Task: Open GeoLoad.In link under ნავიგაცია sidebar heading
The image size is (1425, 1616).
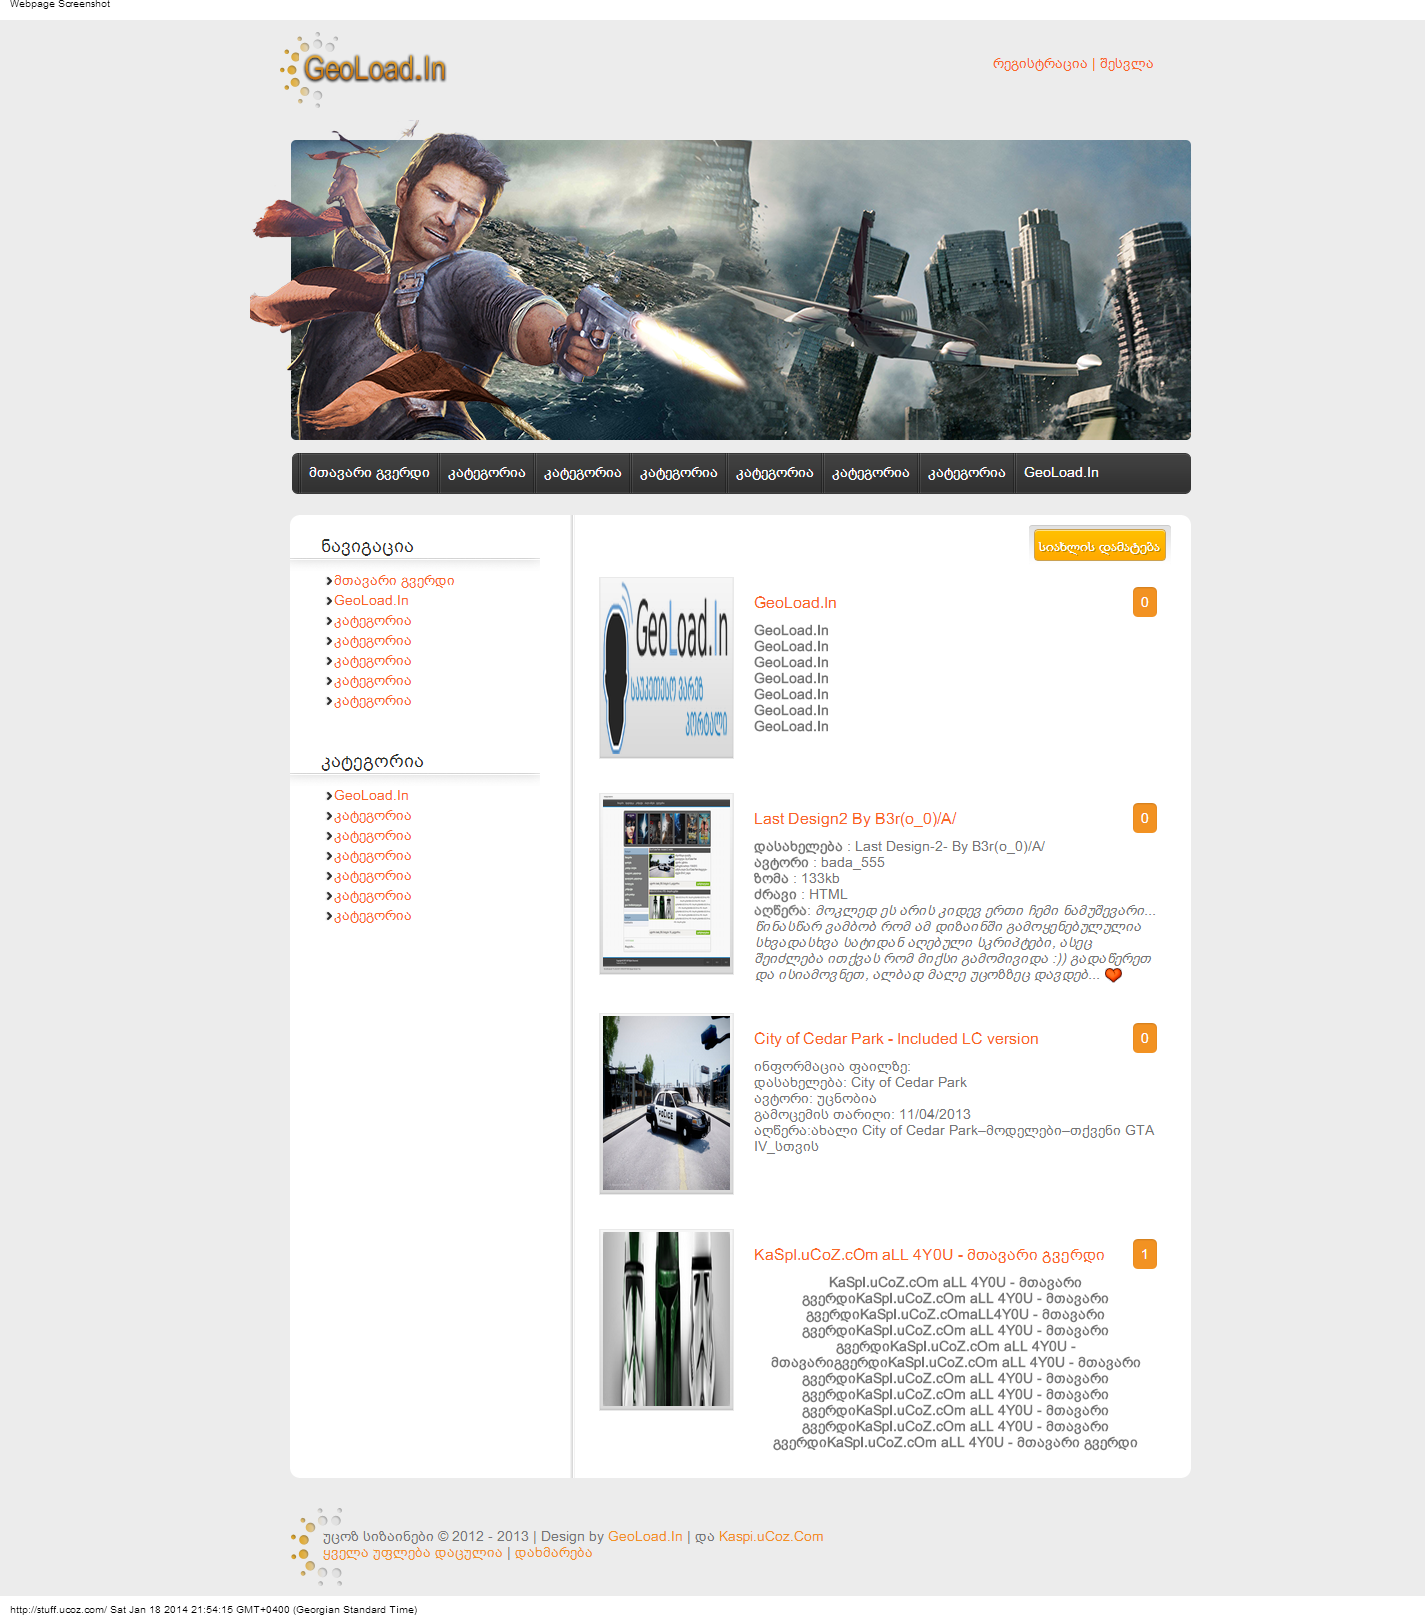Action: tap(371, 601)
